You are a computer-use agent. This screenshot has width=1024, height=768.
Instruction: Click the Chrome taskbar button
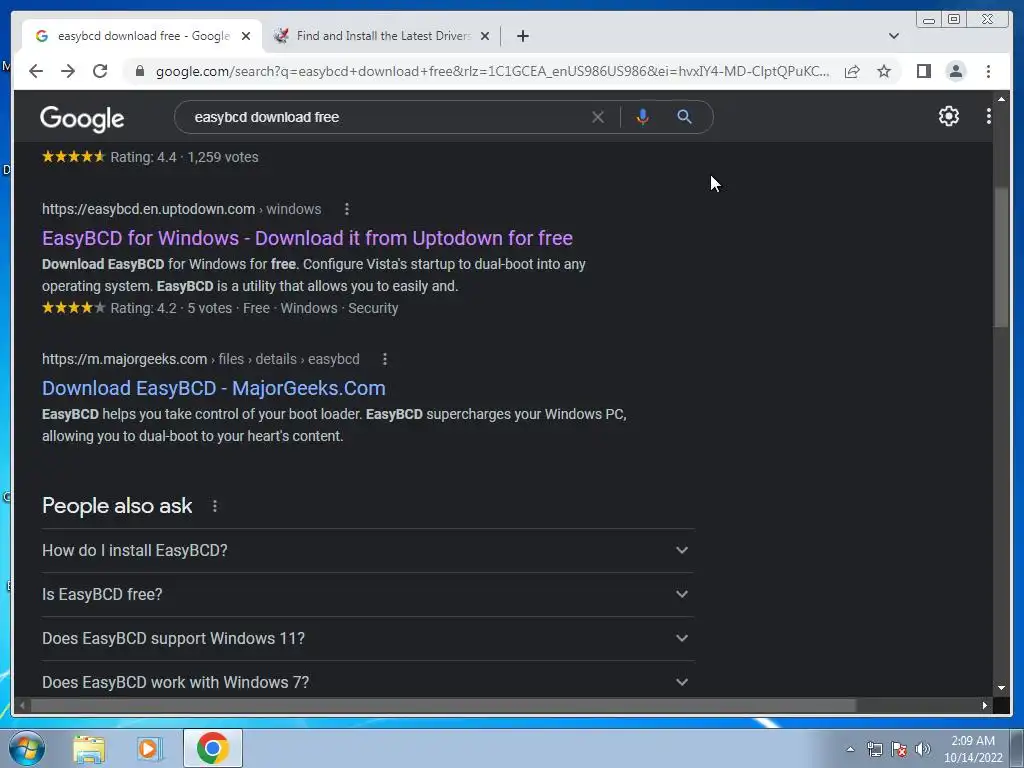pos(212,748)
